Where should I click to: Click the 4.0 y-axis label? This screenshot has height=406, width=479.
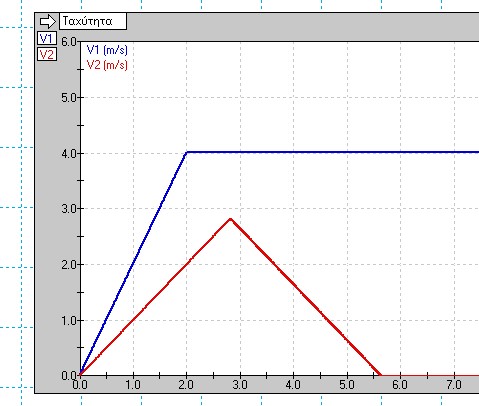coord(69,154)
